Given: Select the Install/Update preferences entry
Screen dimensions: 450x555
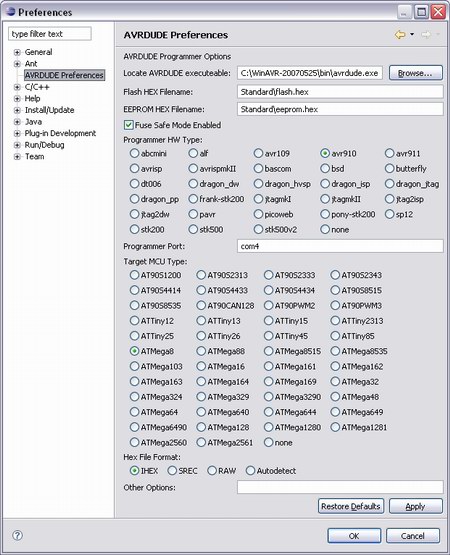Looking at the screenshot, I should point(49,110).
